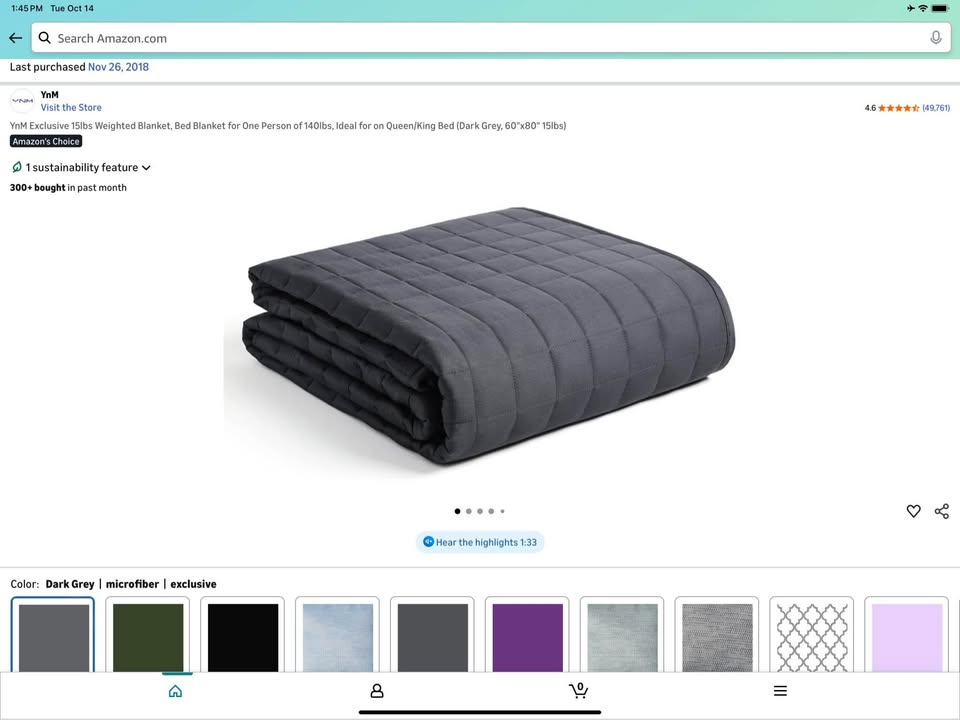Click the Visit the Store link
The image size is (960, 720).
pos(71,108)
